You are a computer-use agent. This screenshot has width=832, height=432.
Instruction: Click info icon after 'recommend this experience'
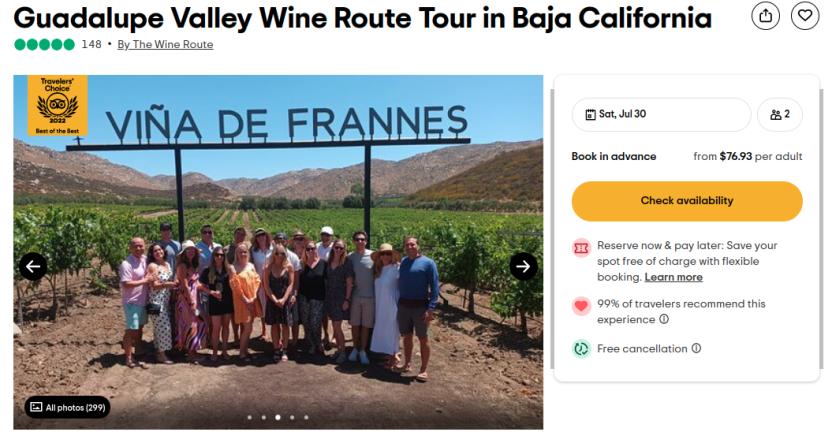pyautogui.click(x=664, y=319)
